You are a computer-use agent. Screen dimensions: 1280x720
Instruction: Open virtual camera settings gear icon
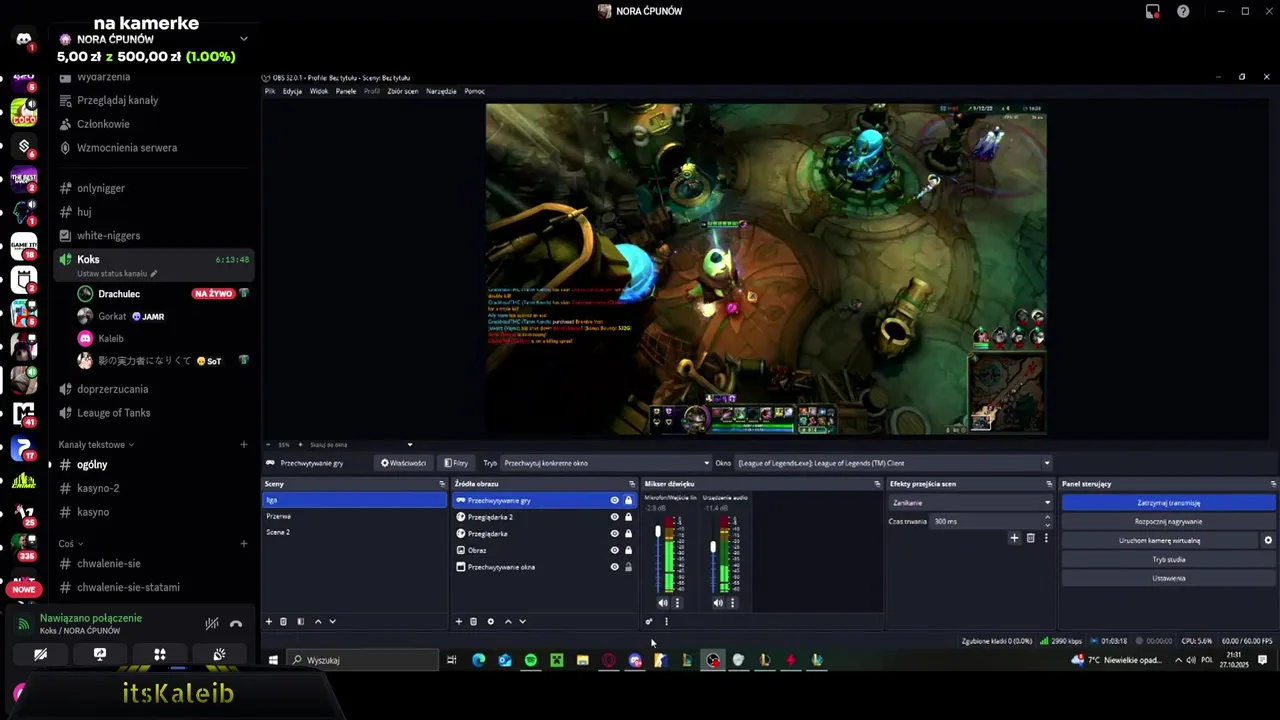coord(1268,540)
